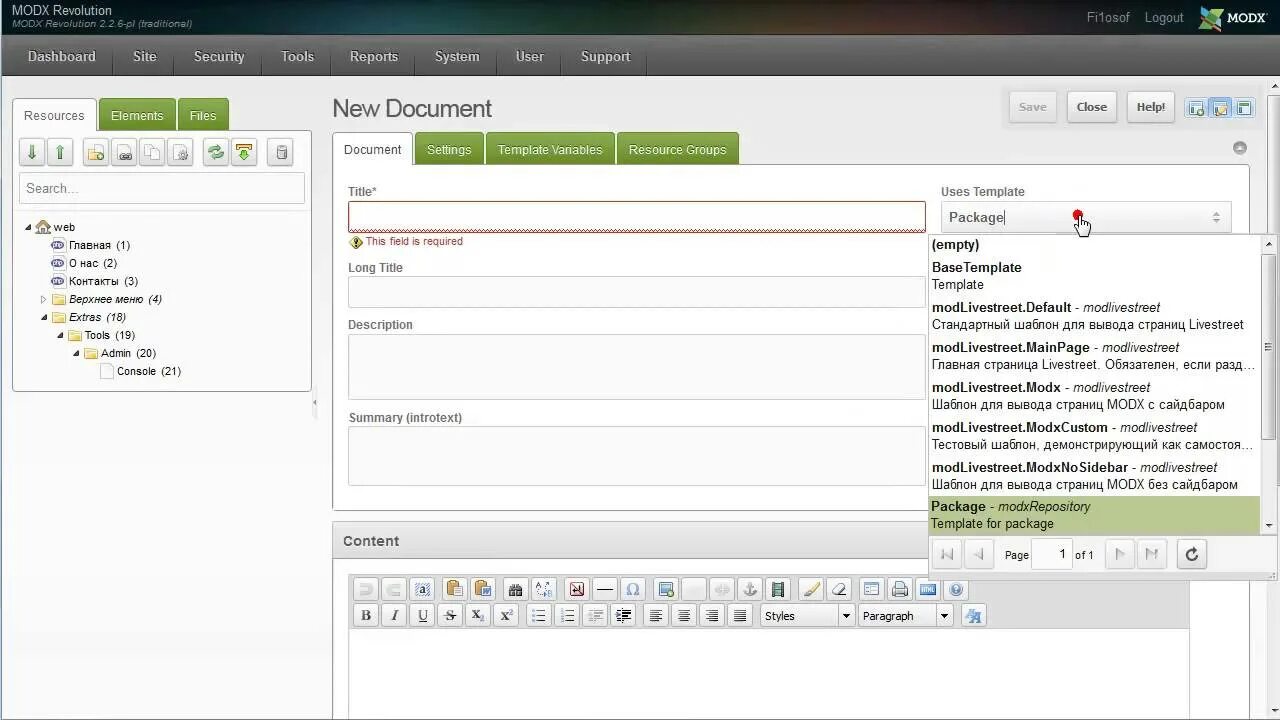Image resolution: width=1280 pixels, height=720 pixels.
Task: Expand the Верхнее меню folder
Action: click(x=43, y=299)
